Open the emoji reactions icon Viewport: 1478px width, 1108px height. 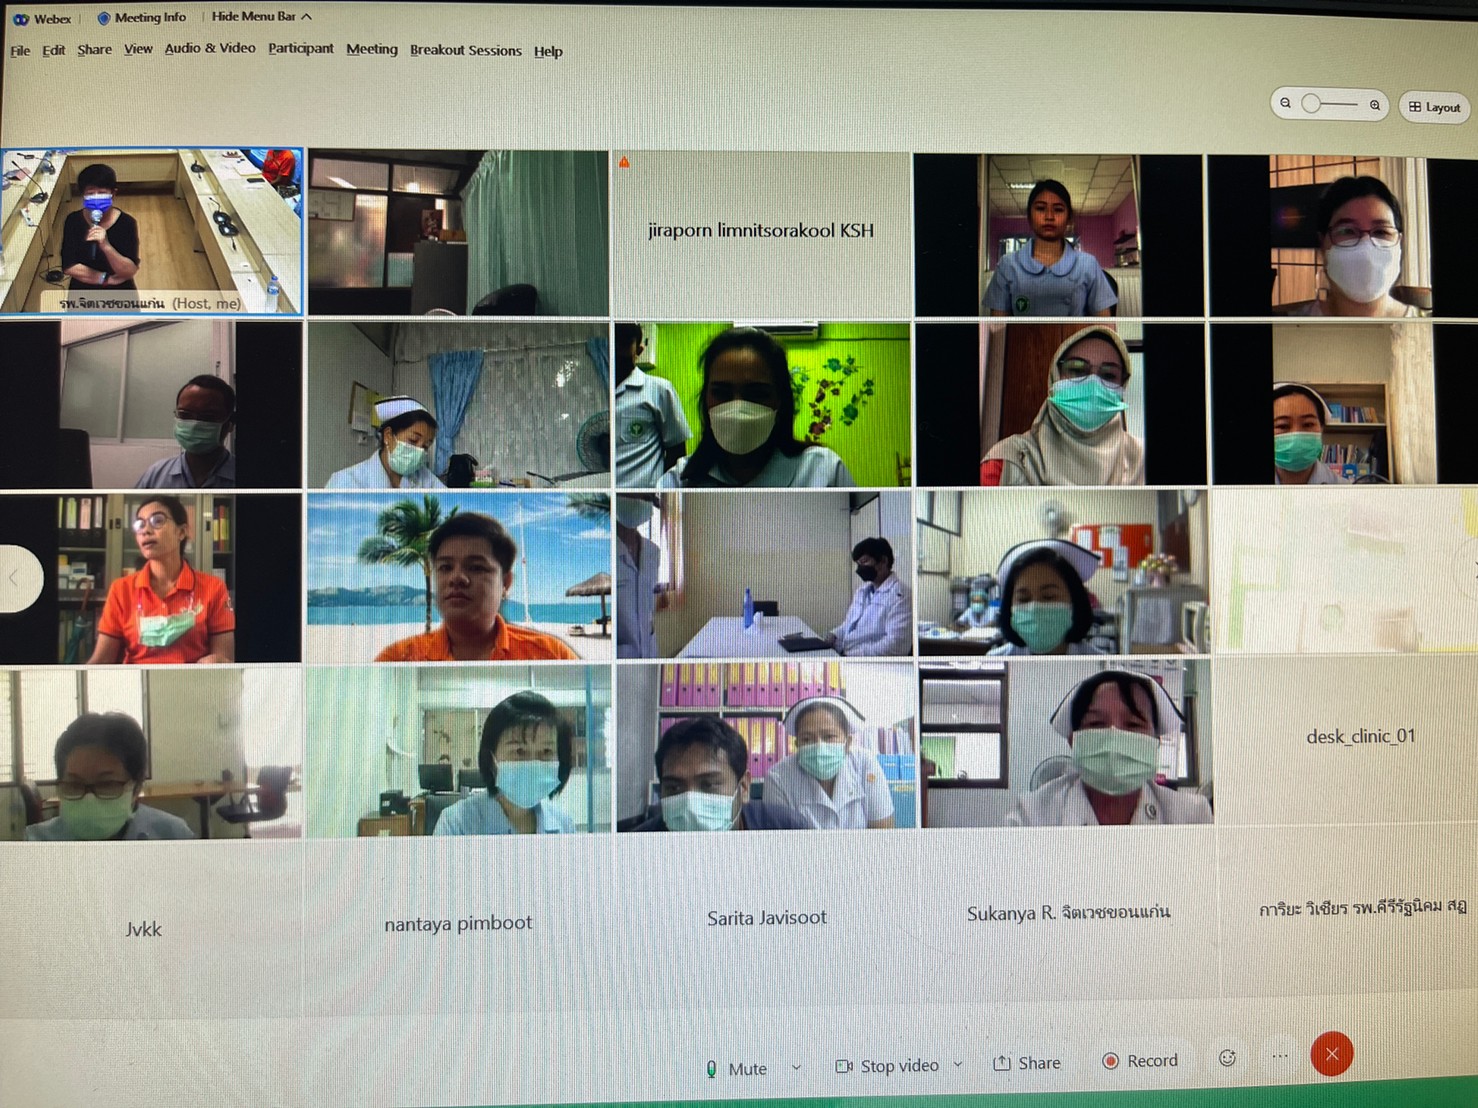pyautogui.click(x=1227, y=1058)
